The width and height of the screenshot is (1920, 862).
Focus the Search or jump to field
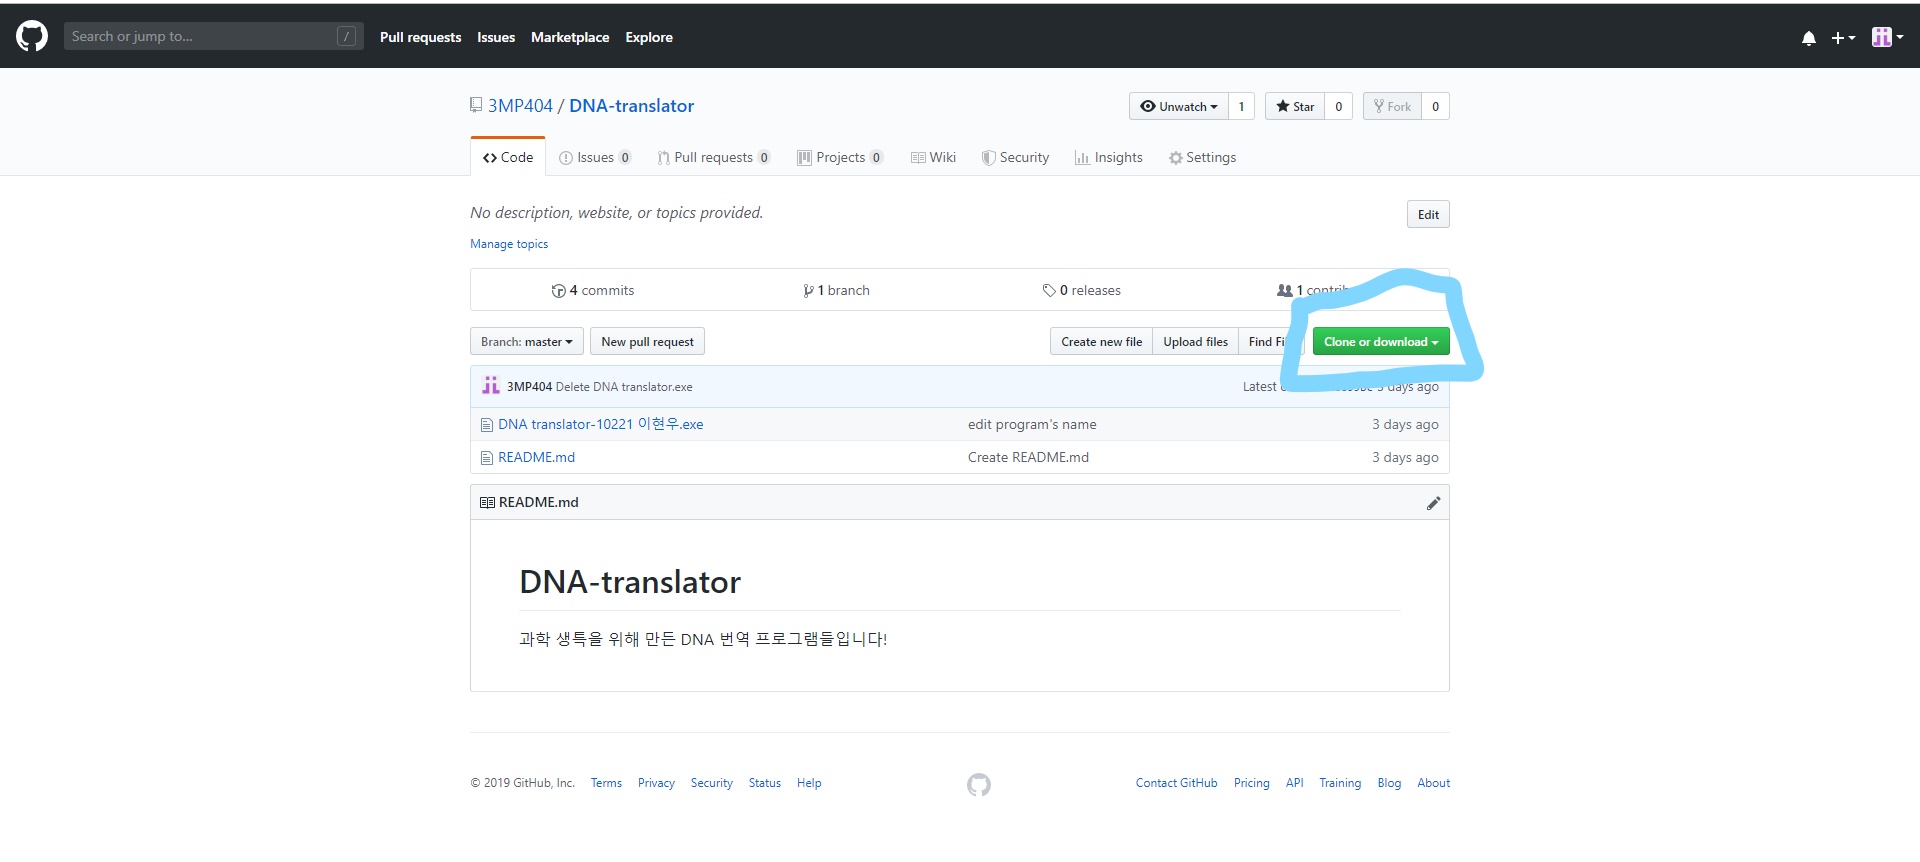[213, 37]
